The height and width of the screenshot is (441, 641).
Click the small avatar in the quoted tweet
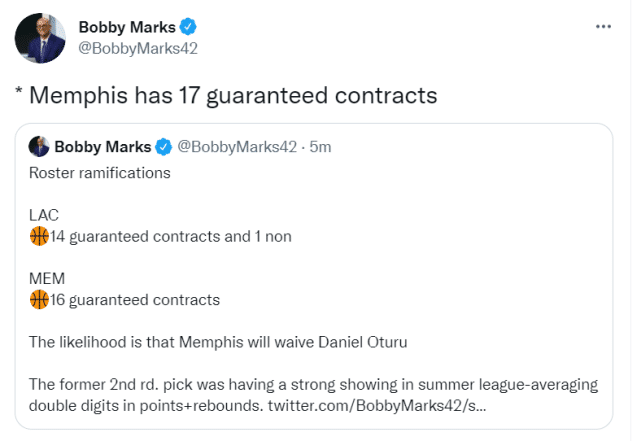39,147
